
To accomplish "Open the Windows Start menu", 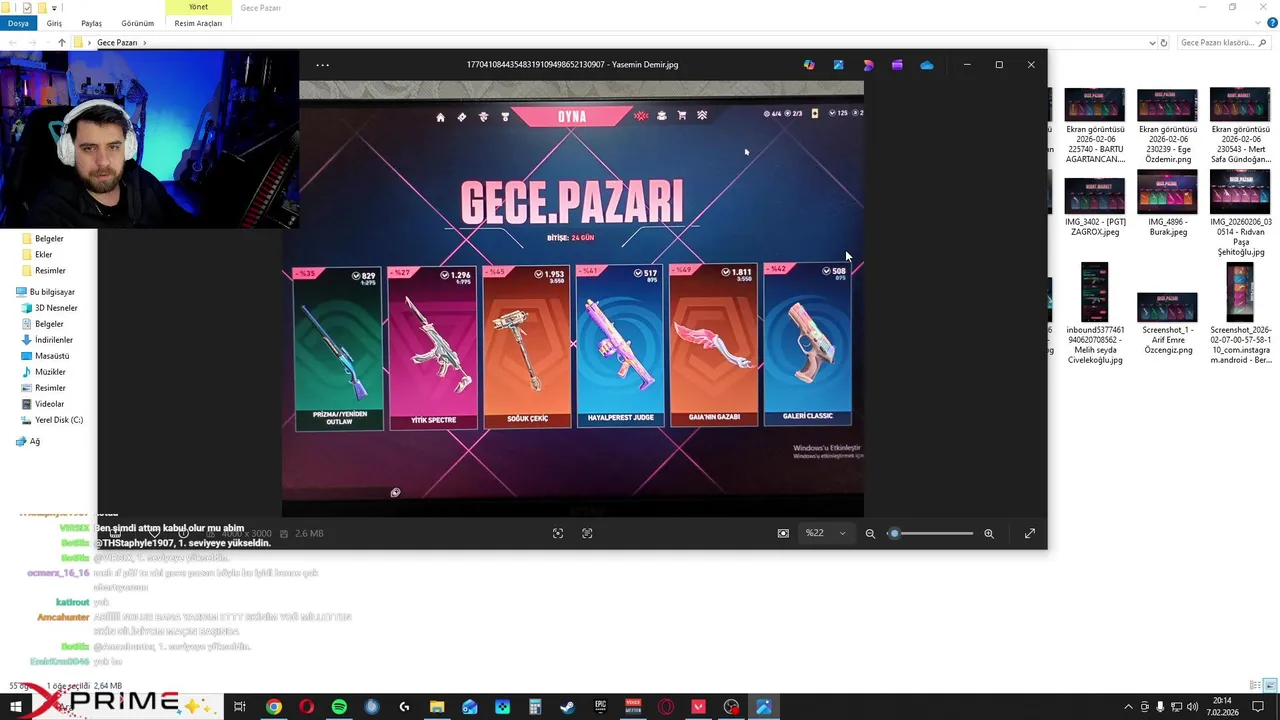I will [16, 707].
